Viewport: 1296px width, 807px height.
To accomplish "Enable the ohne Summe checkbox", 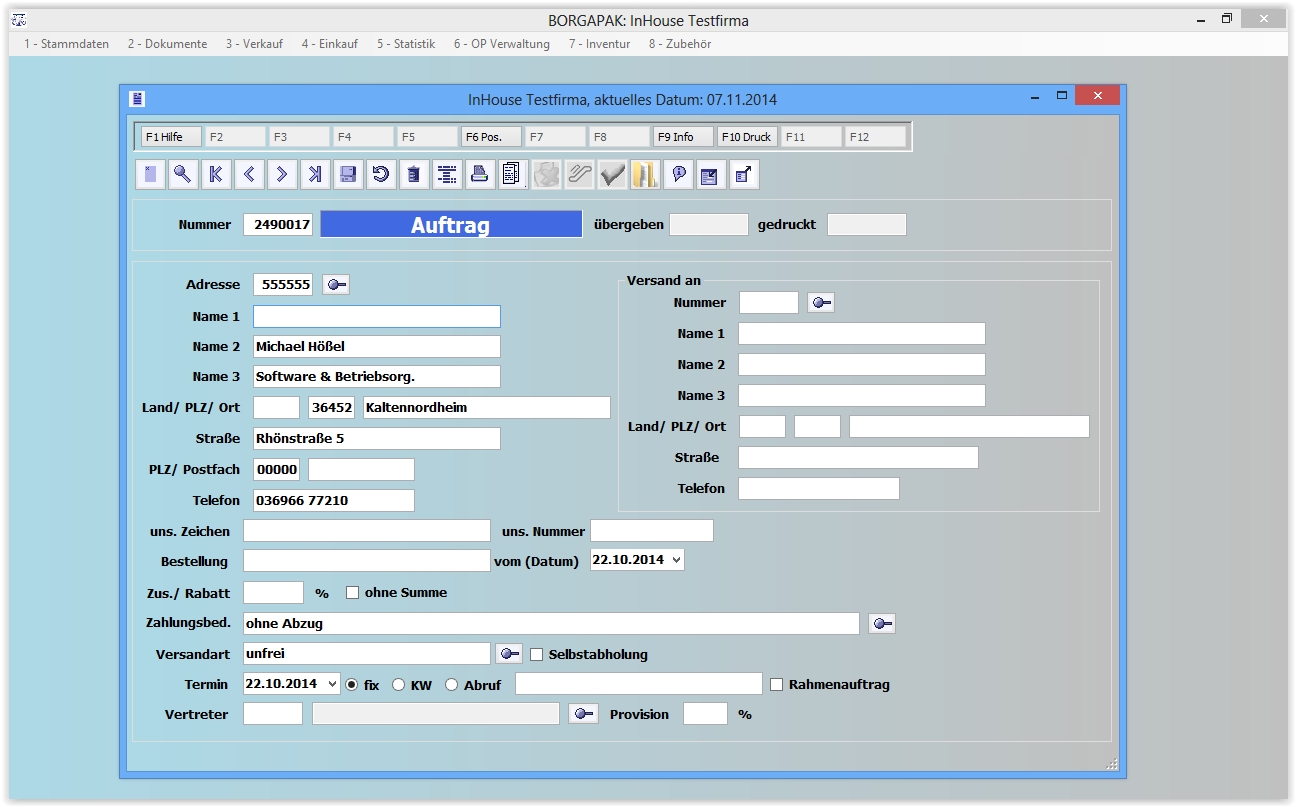I will (x=352, y=593).
